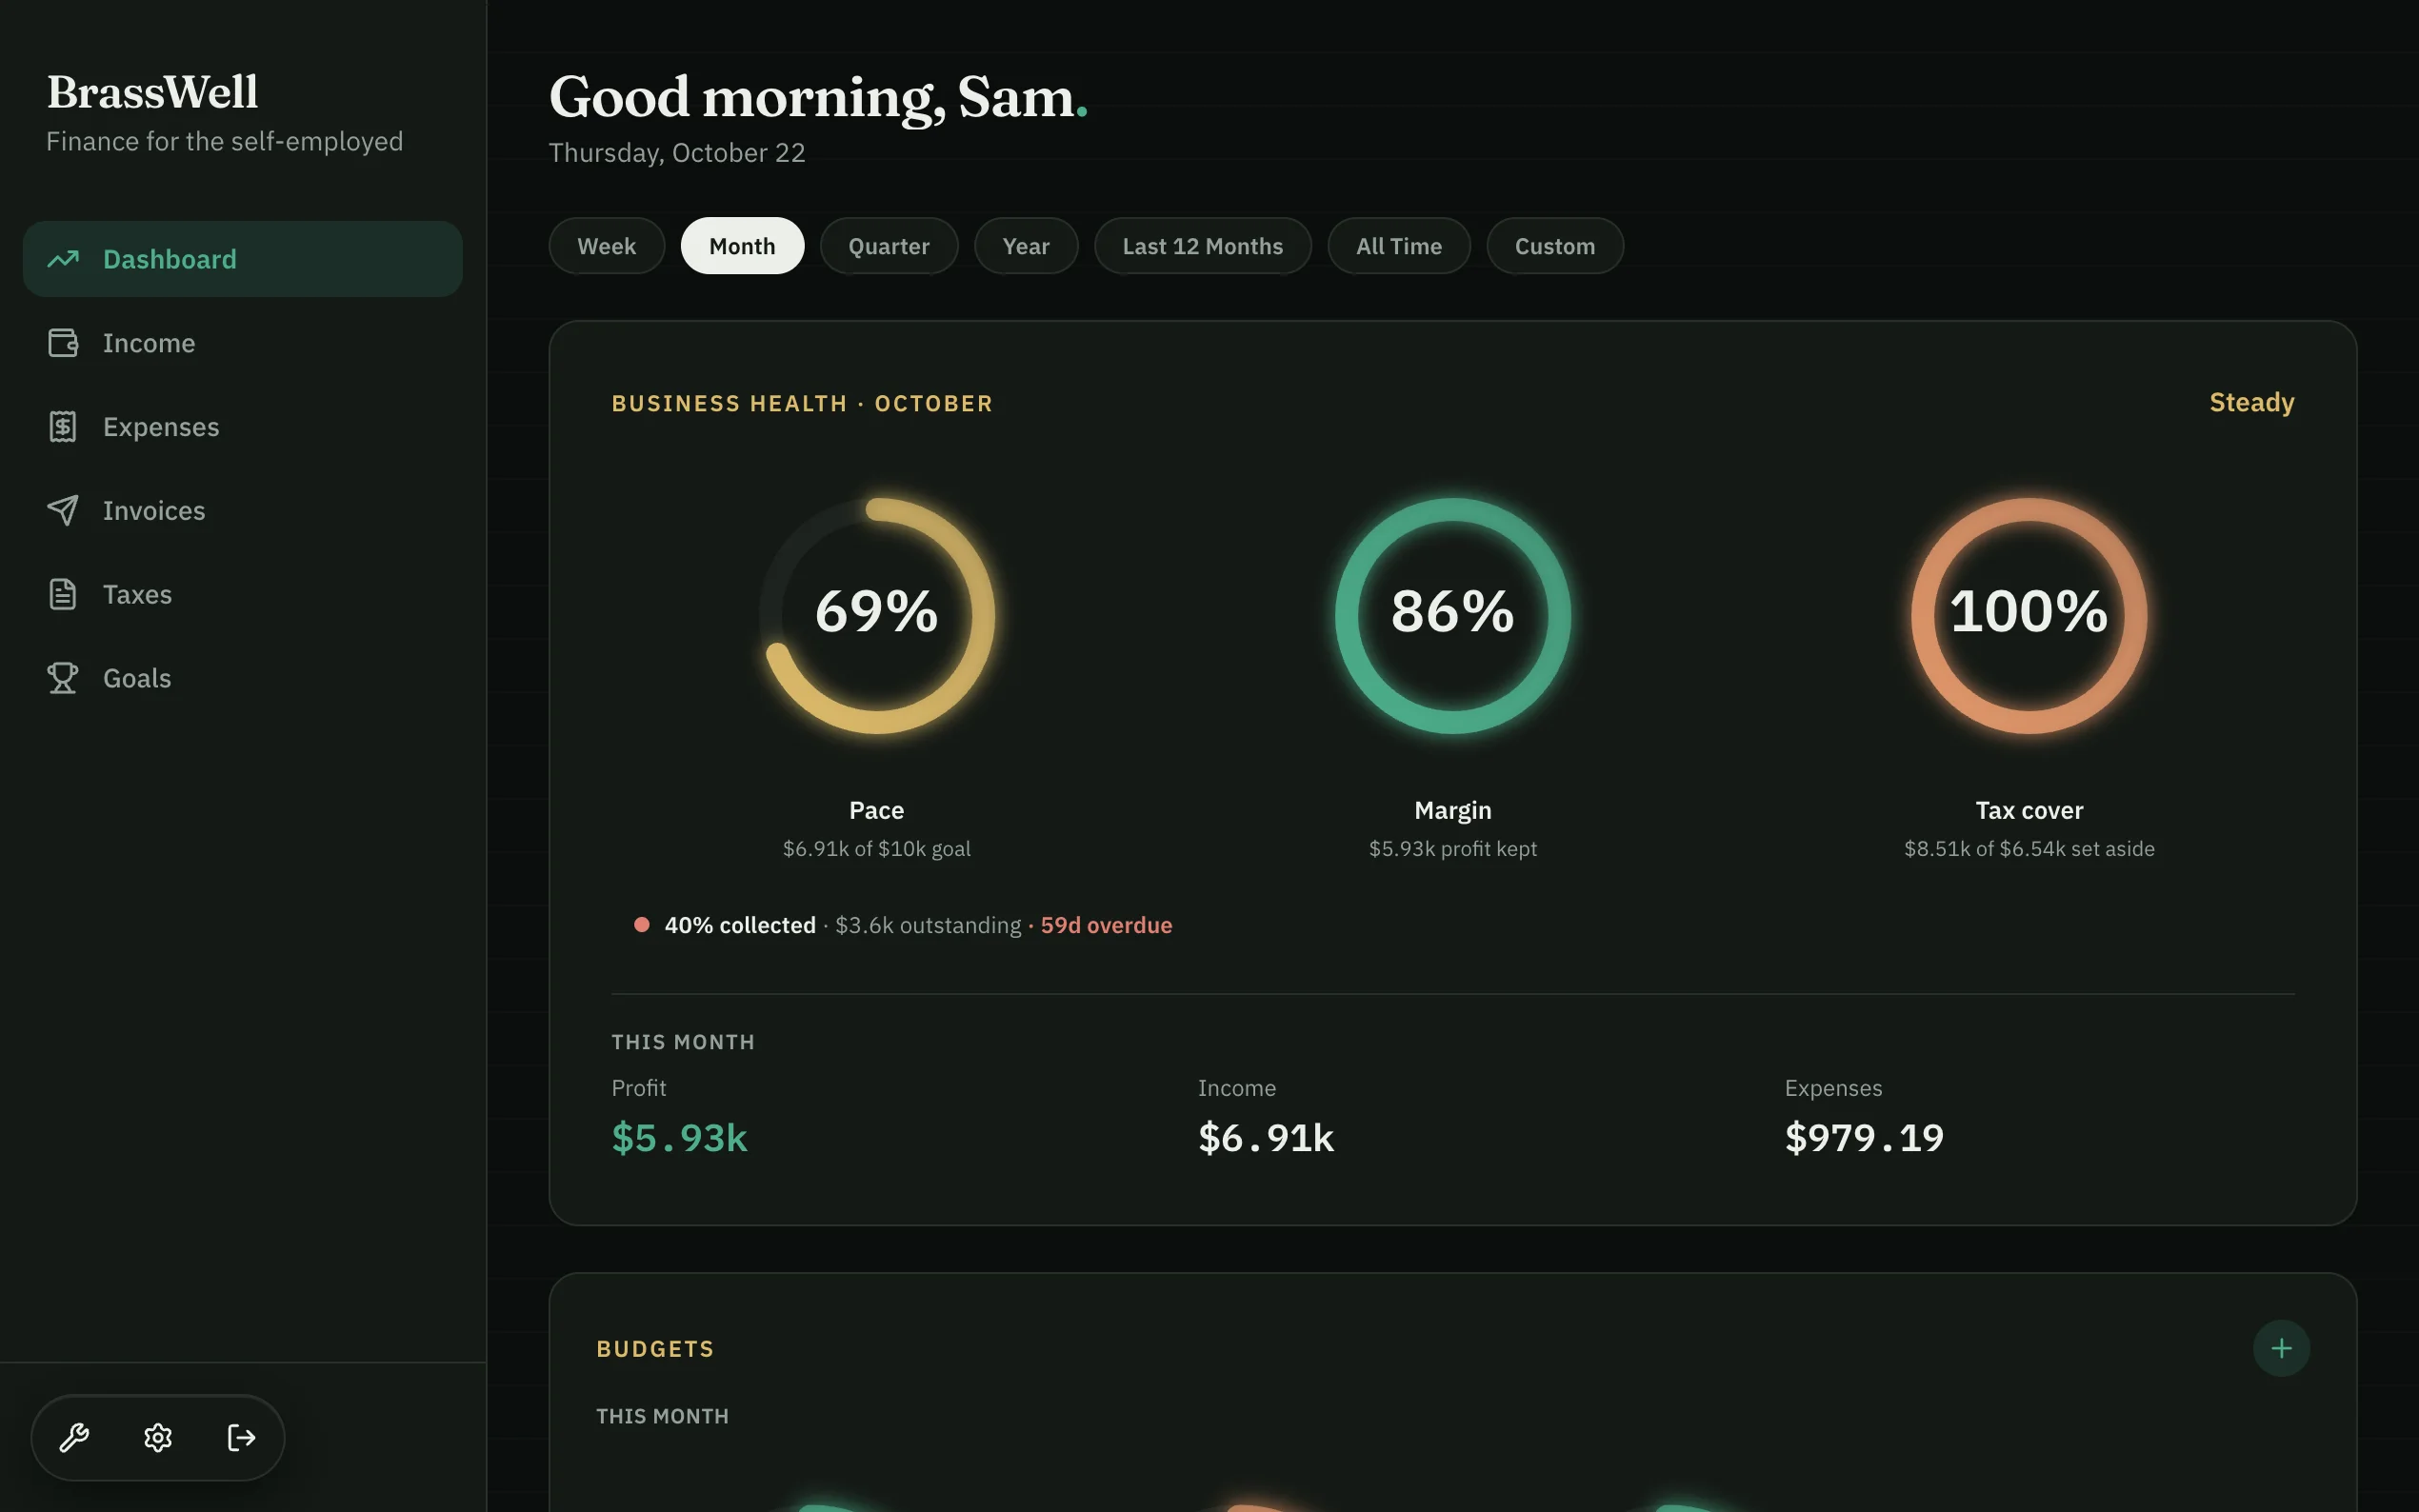Click '$8.51k of $6.54k set aside'
Screen dimensions: 2419x1512
coord(2029,849)
